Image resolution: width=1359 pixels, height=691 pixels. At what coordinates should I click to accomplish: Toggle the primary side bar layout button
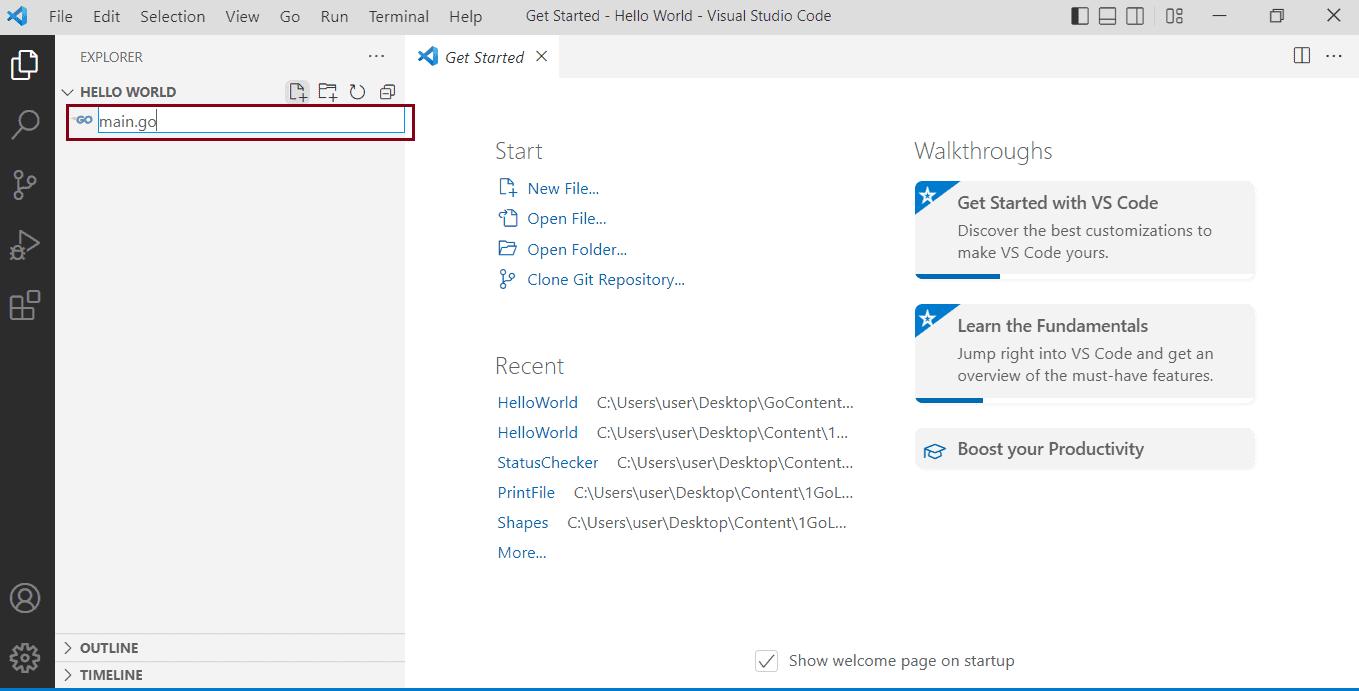coord(1079,16)
